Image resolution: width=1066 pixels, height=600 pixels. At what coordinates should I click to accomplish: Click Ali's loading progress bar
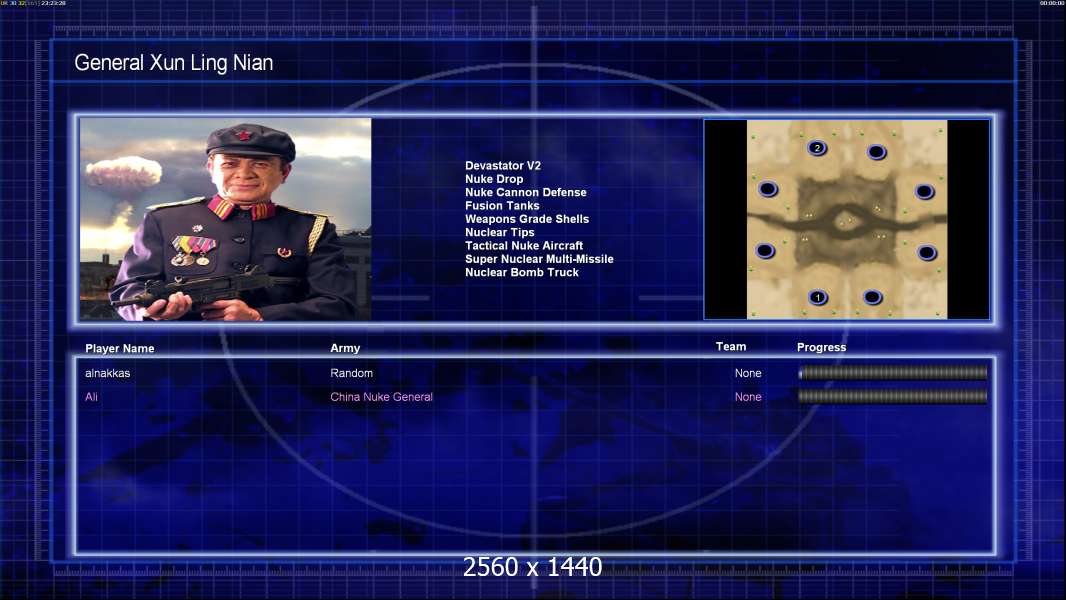pyautogui.click(x=893, y=396)
